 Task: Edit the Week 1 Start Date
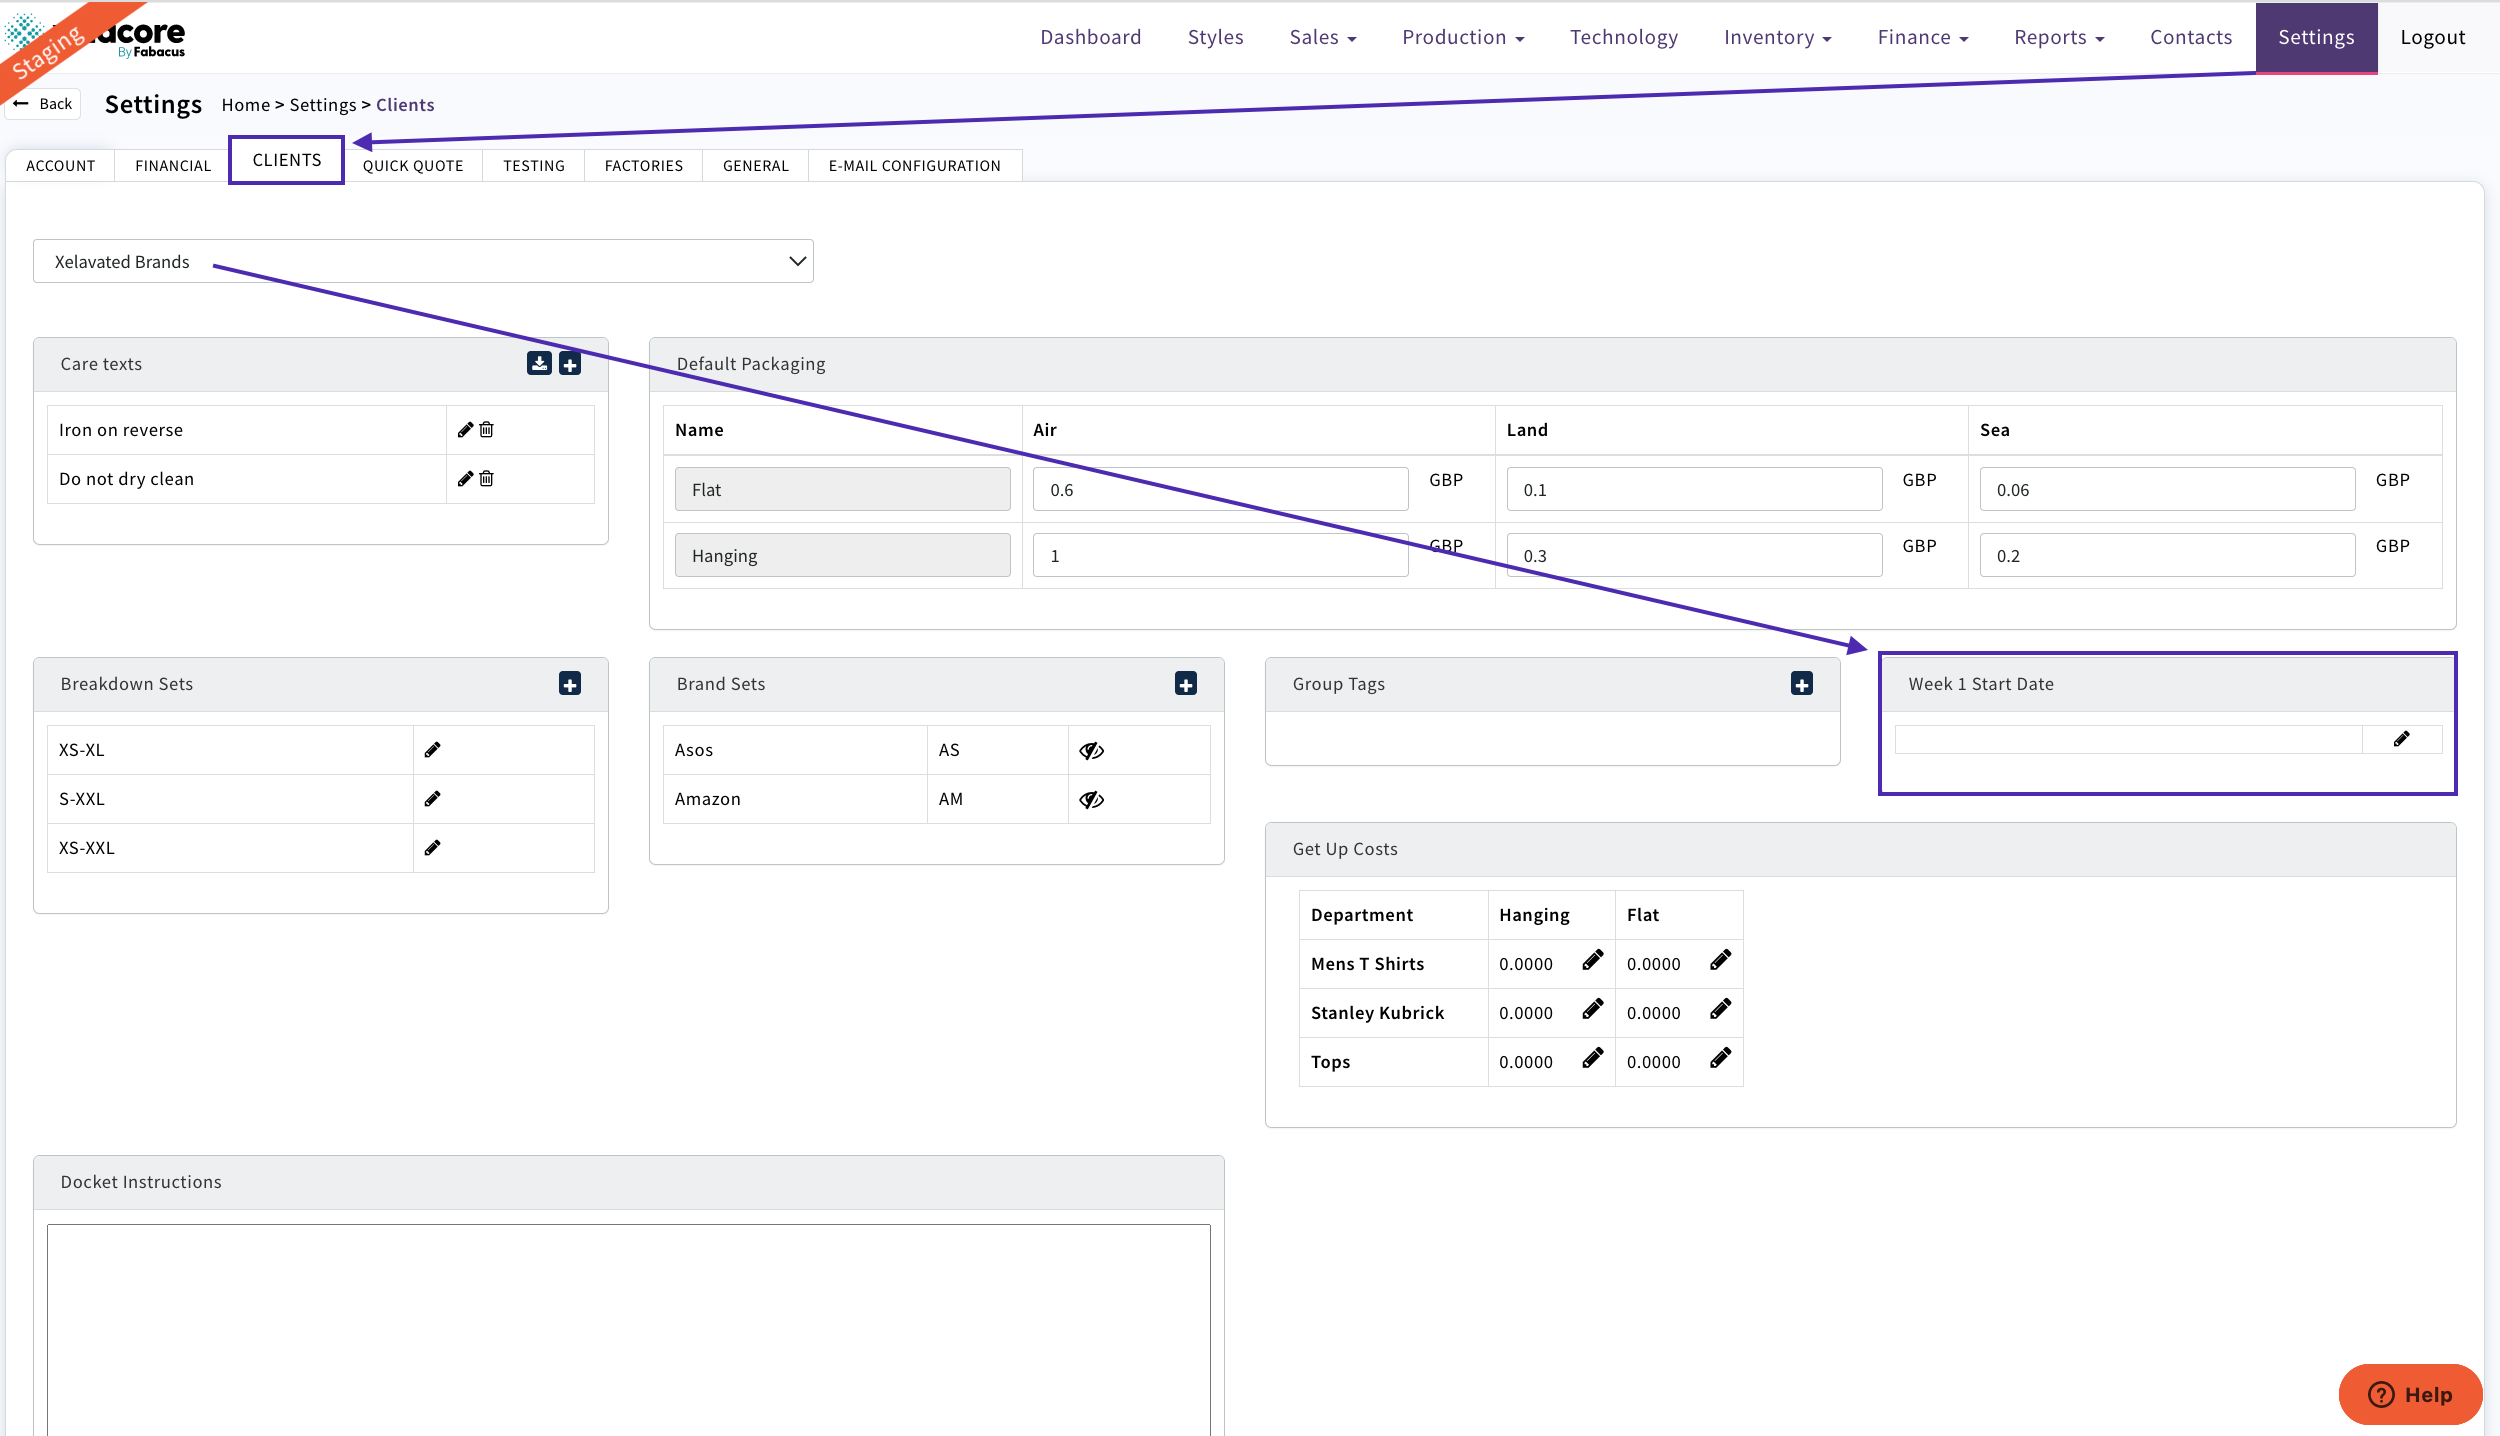tap(2404, 738)
